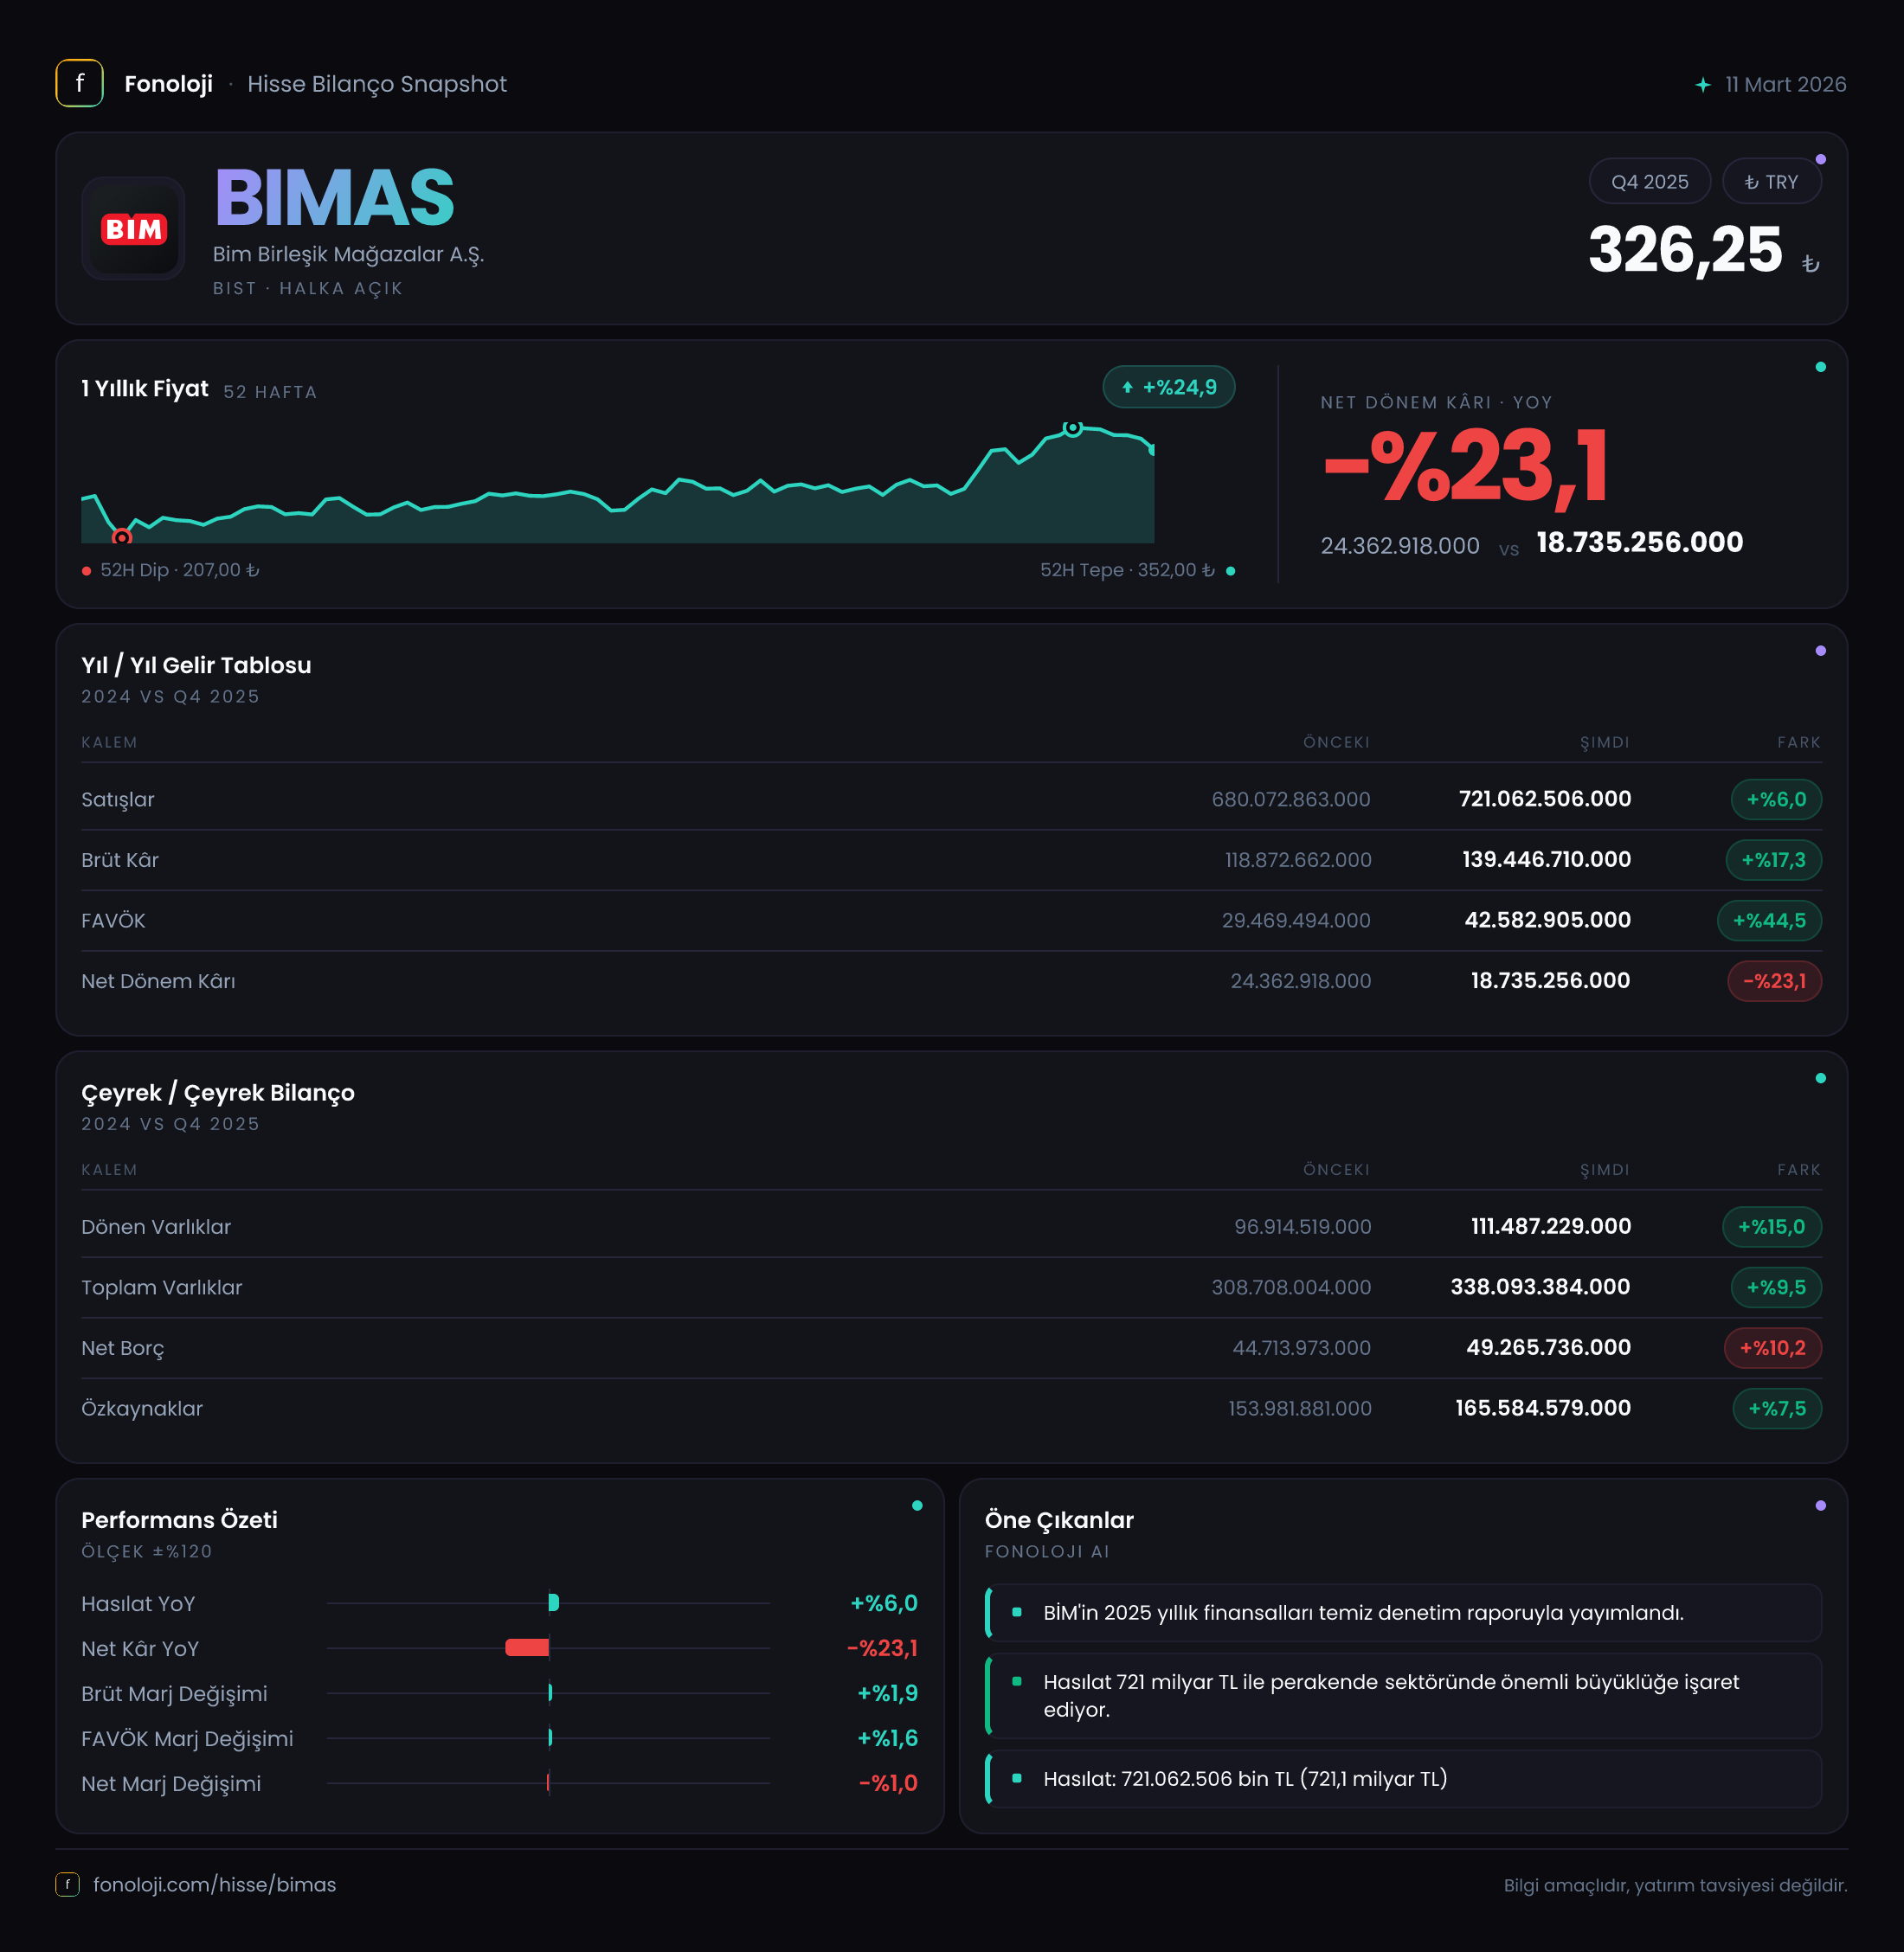Select the Q4 2025 period badge
Image resolution: width=1904 pixels, height=1952 pixels.
coord(1649,182)
